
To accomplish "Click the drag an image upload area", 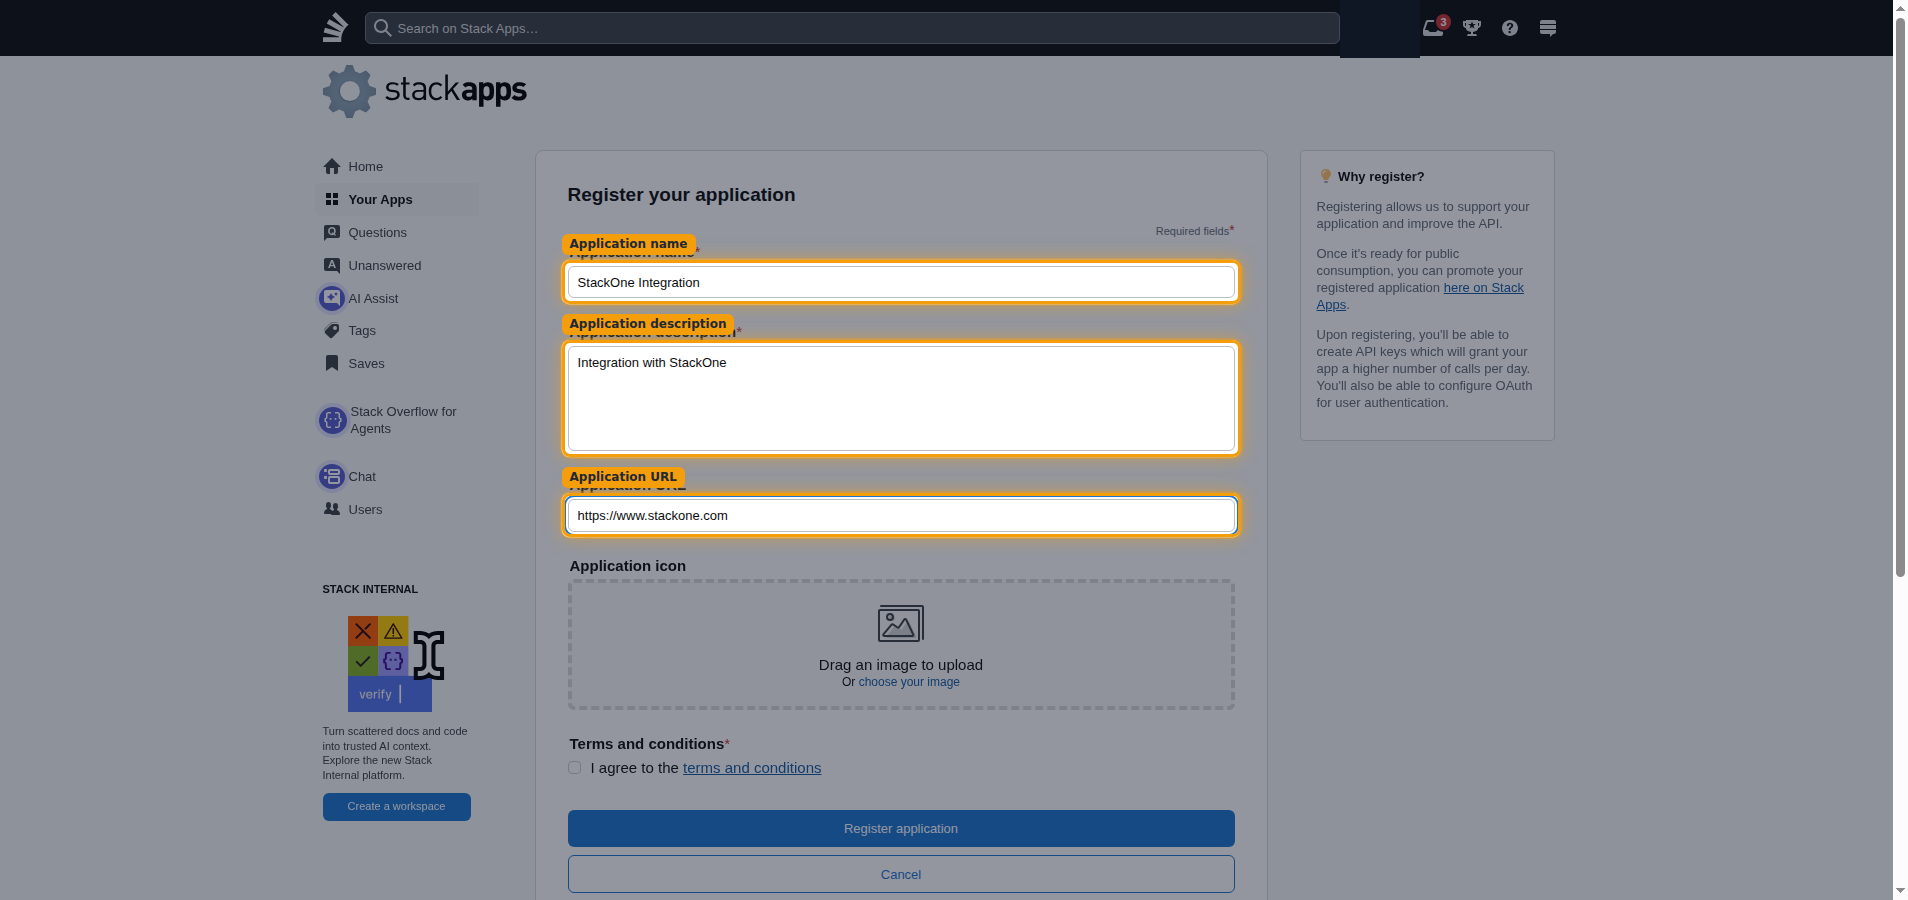I will point(901,645).
